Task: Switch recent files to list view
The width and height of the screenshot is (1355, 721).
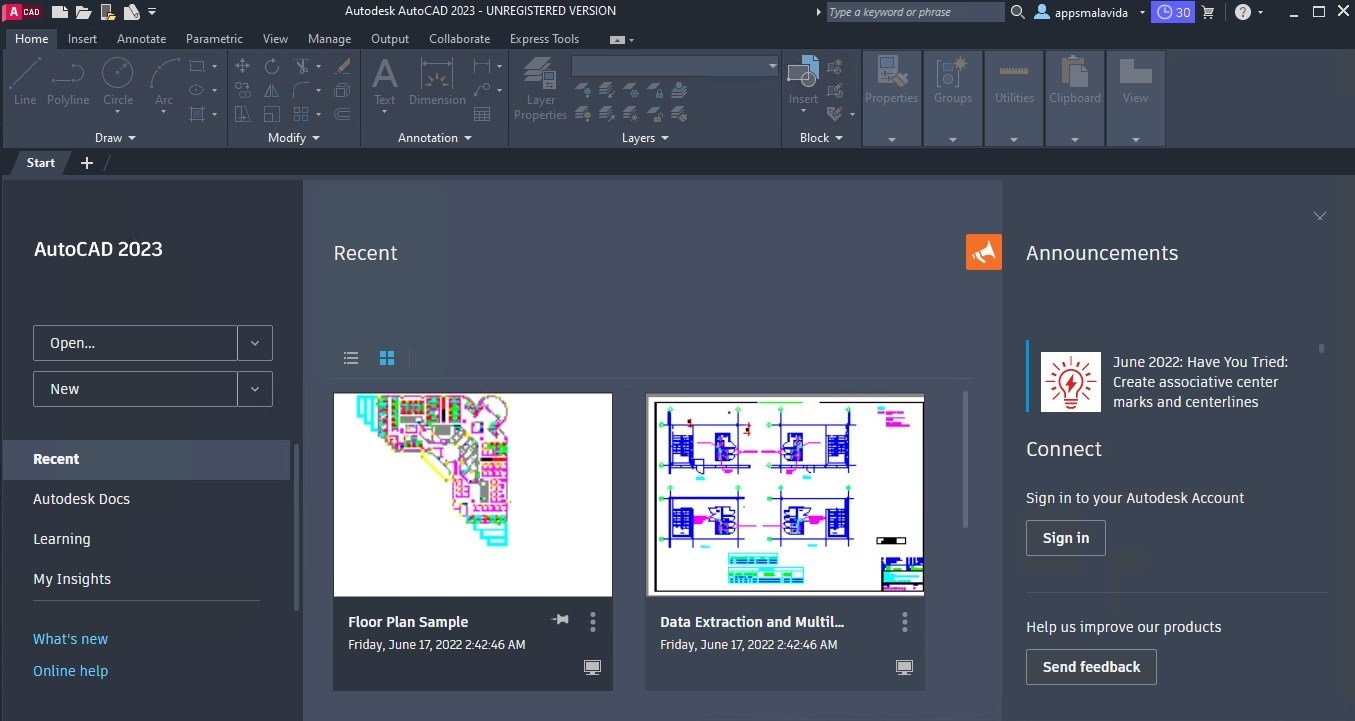Action: click(x=351, y=357)
